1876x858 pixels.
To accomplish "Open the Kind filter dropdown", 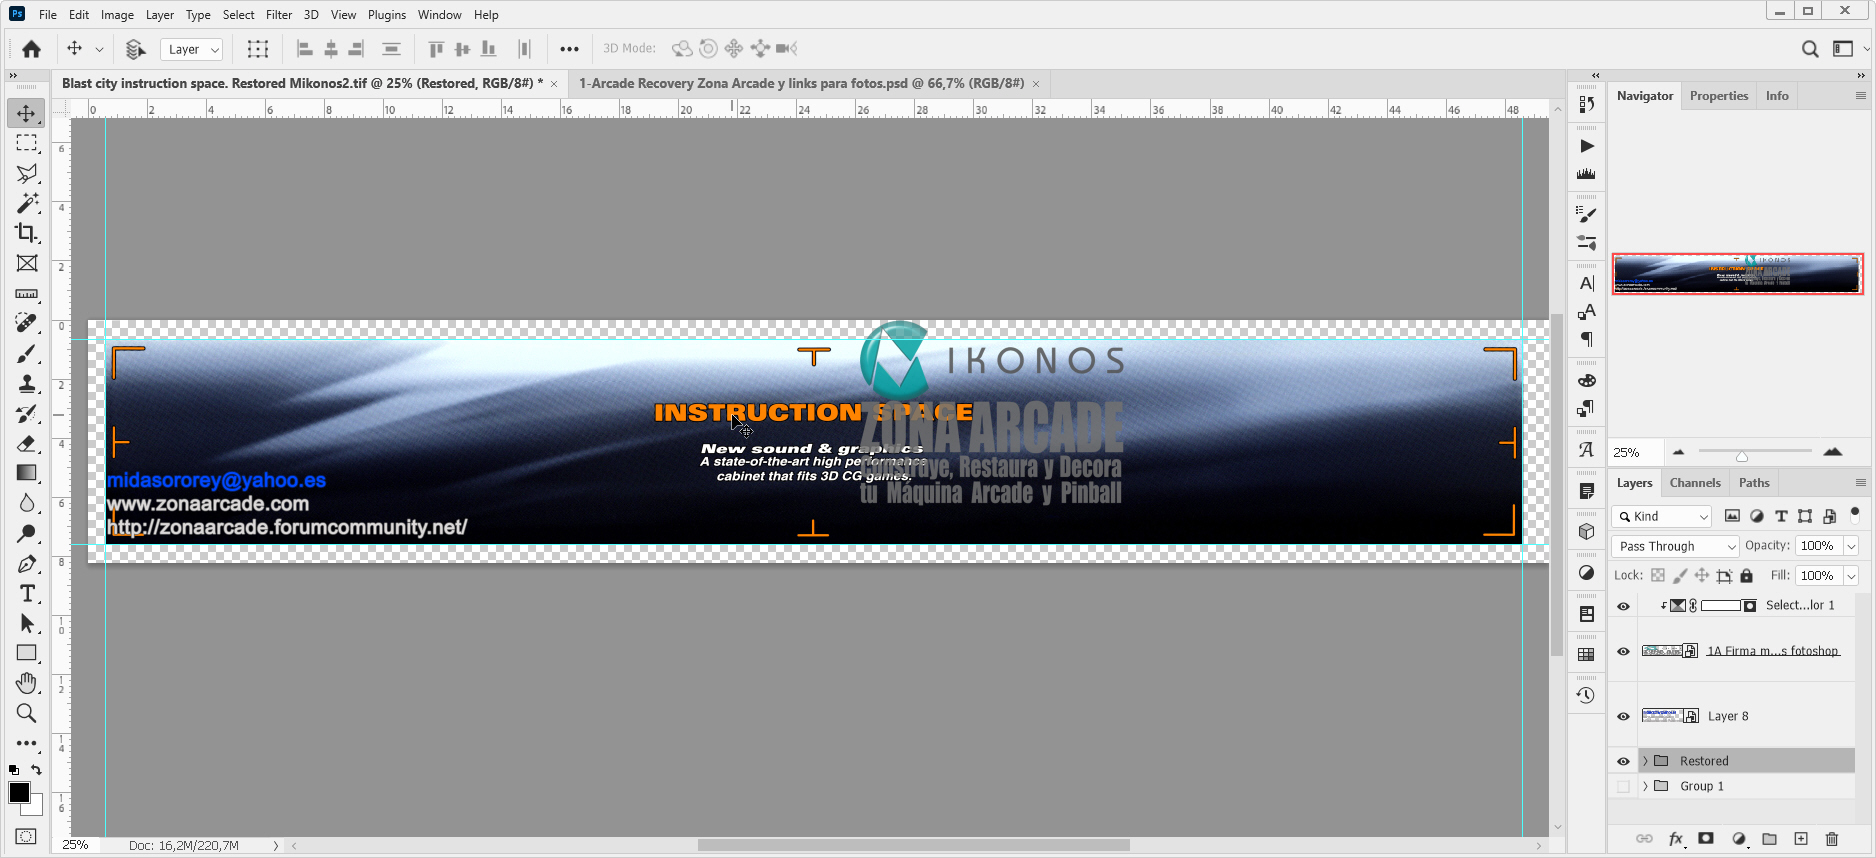I will click(x=1662, y=516).
